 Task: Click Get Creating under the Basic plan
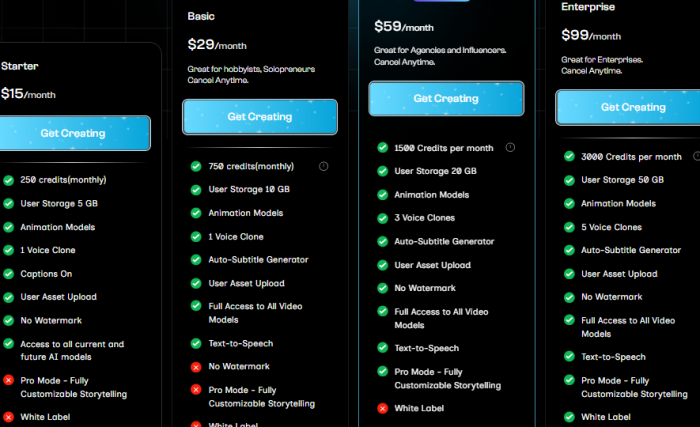259,116
